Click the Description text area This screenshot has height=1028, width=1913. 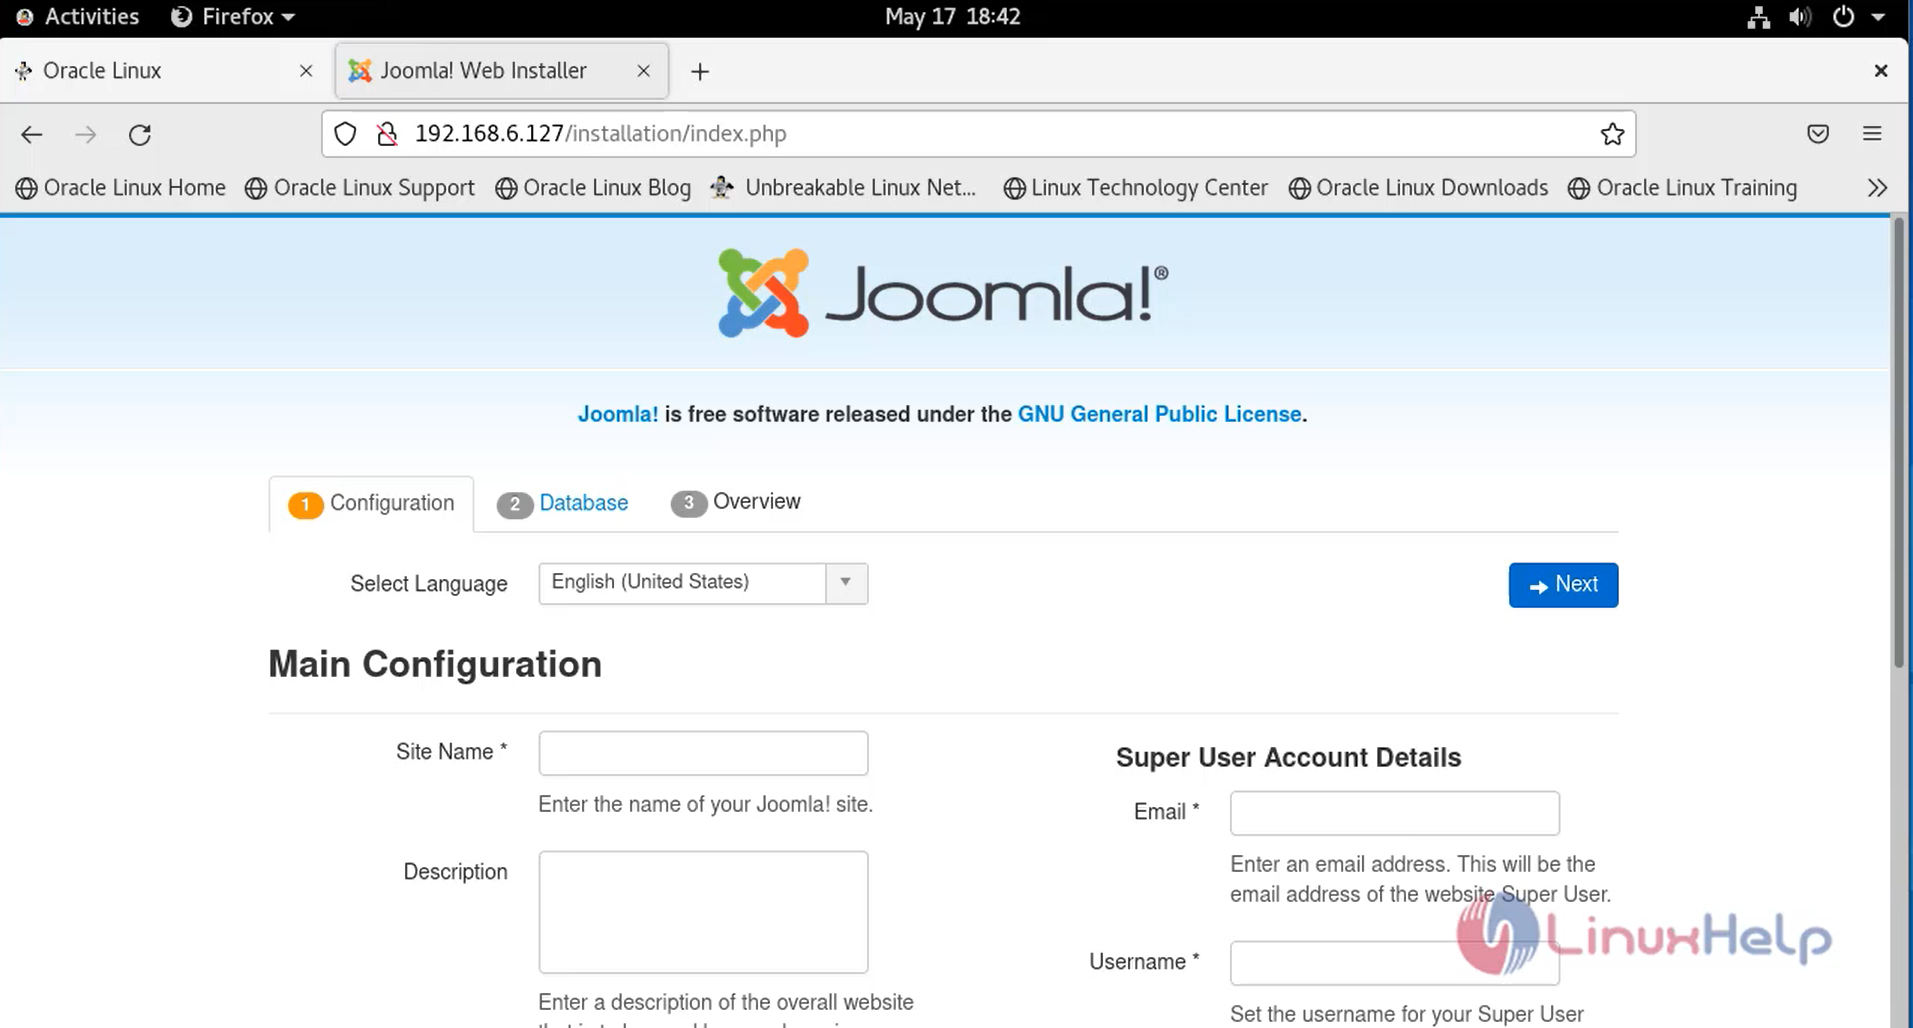coord(703,912)
